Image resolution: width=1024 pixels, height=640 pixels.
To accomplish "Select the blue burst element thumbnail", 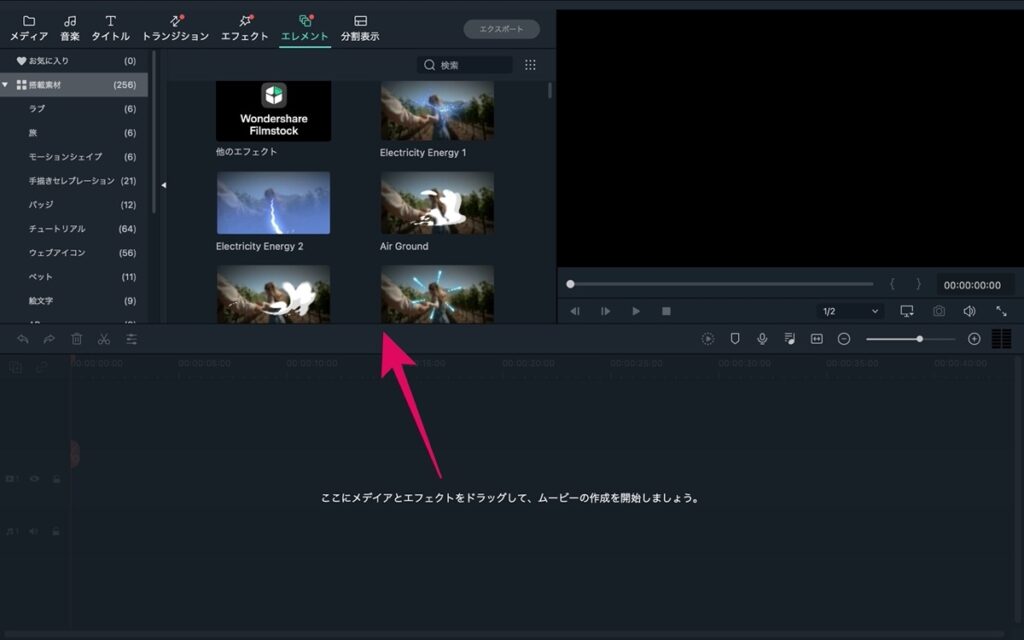I will 438,294.
